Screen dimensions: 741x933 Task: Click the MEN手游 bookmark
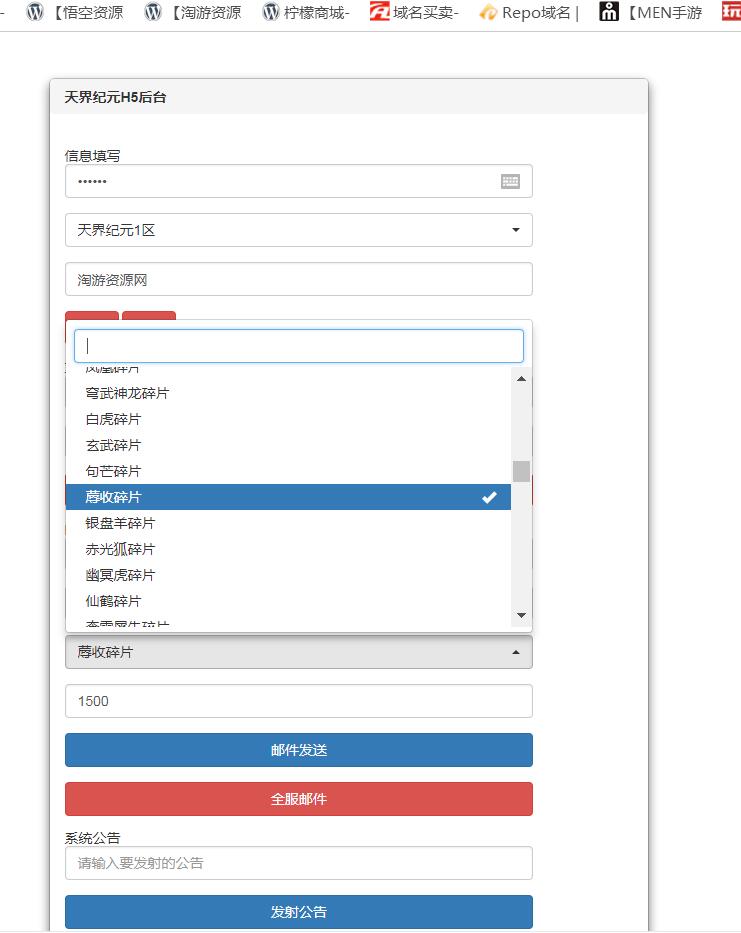tap(650, 13)
